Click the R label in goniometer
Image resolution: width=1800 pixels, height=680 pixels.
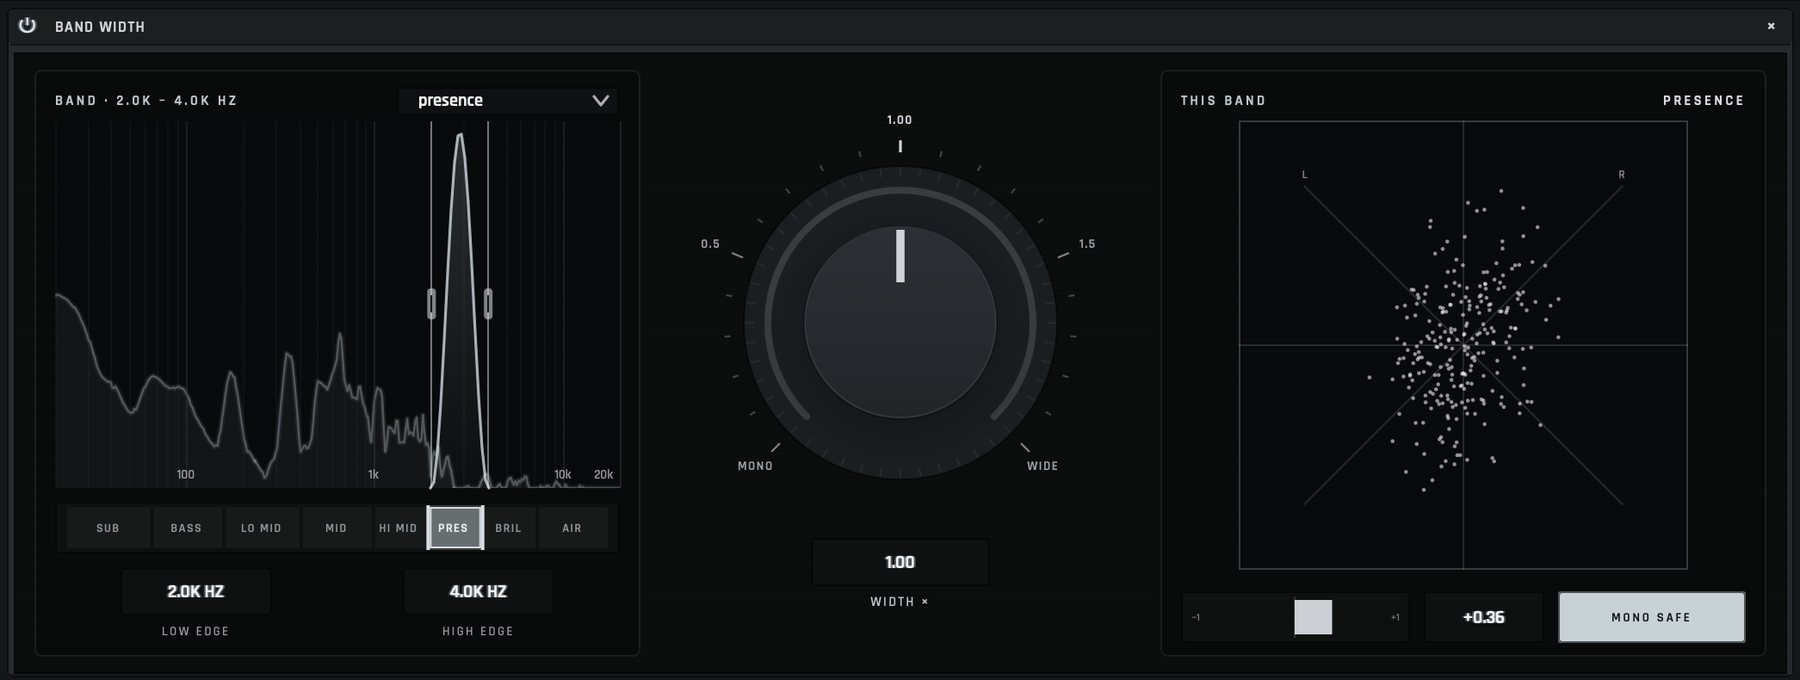[1621, 175]
